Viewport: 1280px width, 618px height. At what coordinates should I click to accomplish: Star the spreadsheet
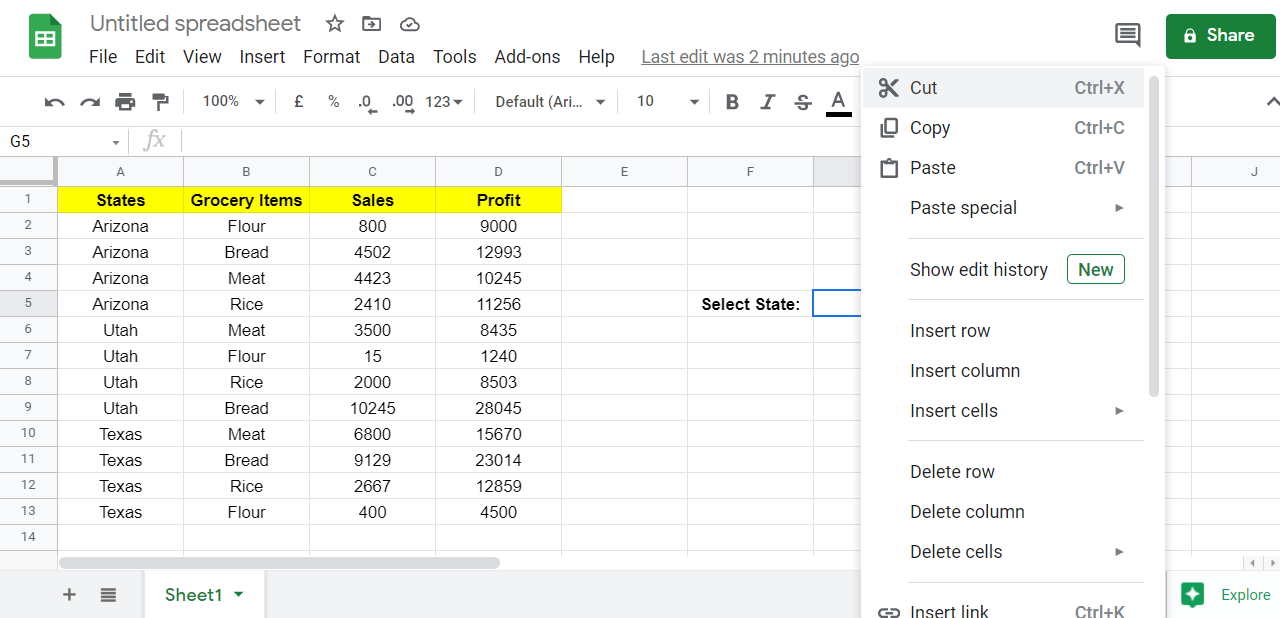[333, 23]
